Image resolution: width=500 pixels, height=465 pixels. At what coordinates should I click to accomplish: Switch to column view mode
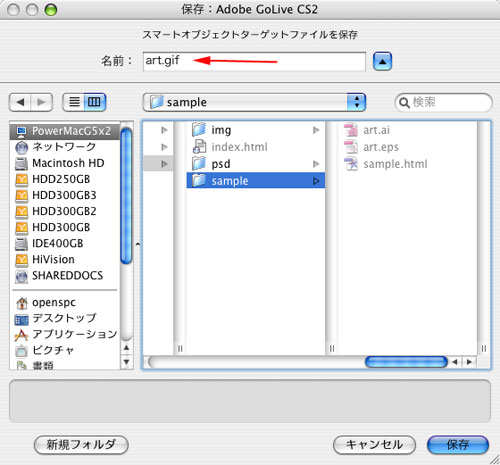click(x=95, y=102)
